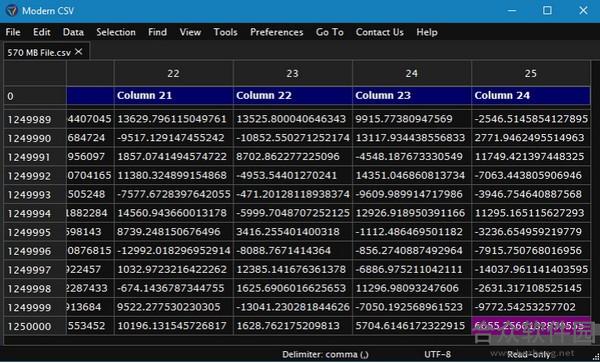Select row header 1249989
Image resolution: width=600 pixels, height=363 pixels.
35,119
